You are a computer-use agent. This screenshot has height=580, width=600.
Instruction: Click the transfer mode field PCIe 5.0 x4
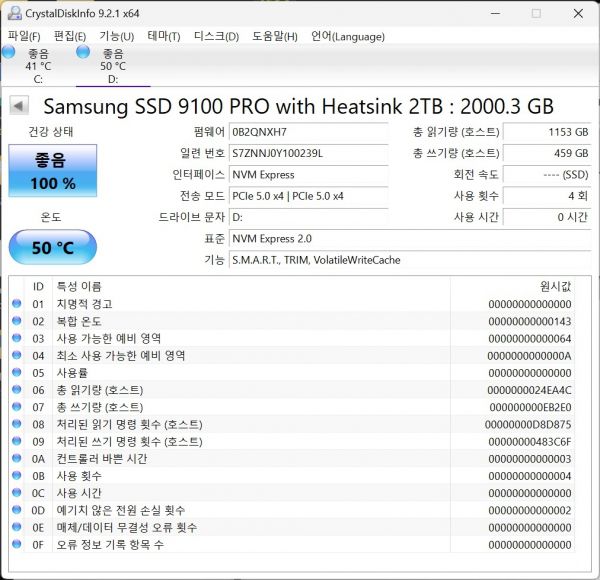coord(308,196)
